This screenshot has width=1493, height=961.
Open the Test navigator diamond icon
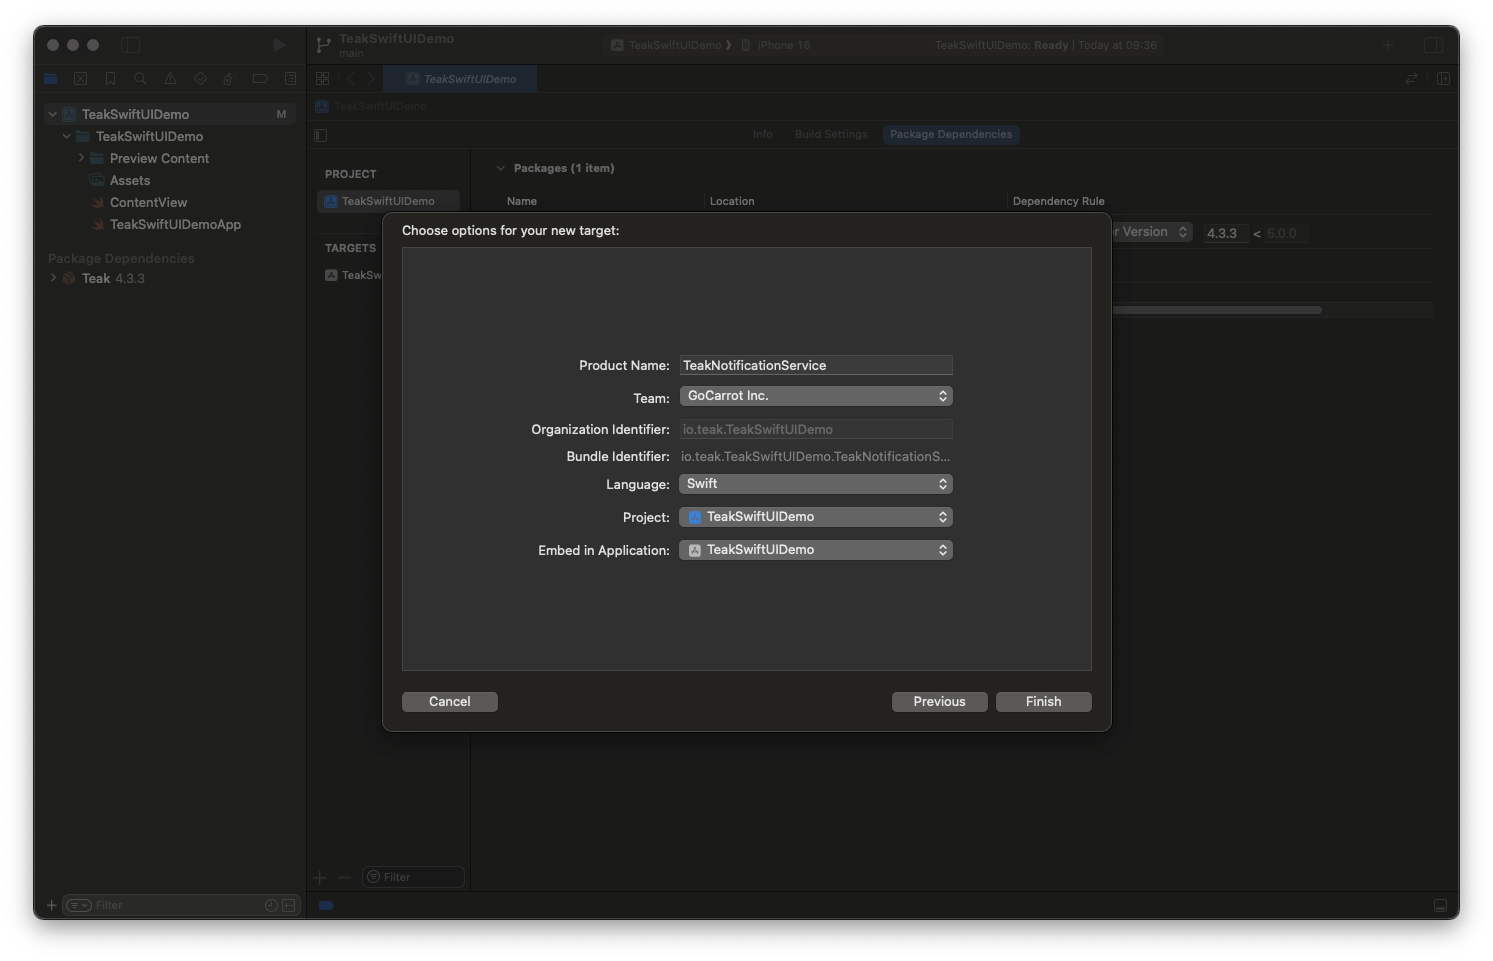(200, 79)
